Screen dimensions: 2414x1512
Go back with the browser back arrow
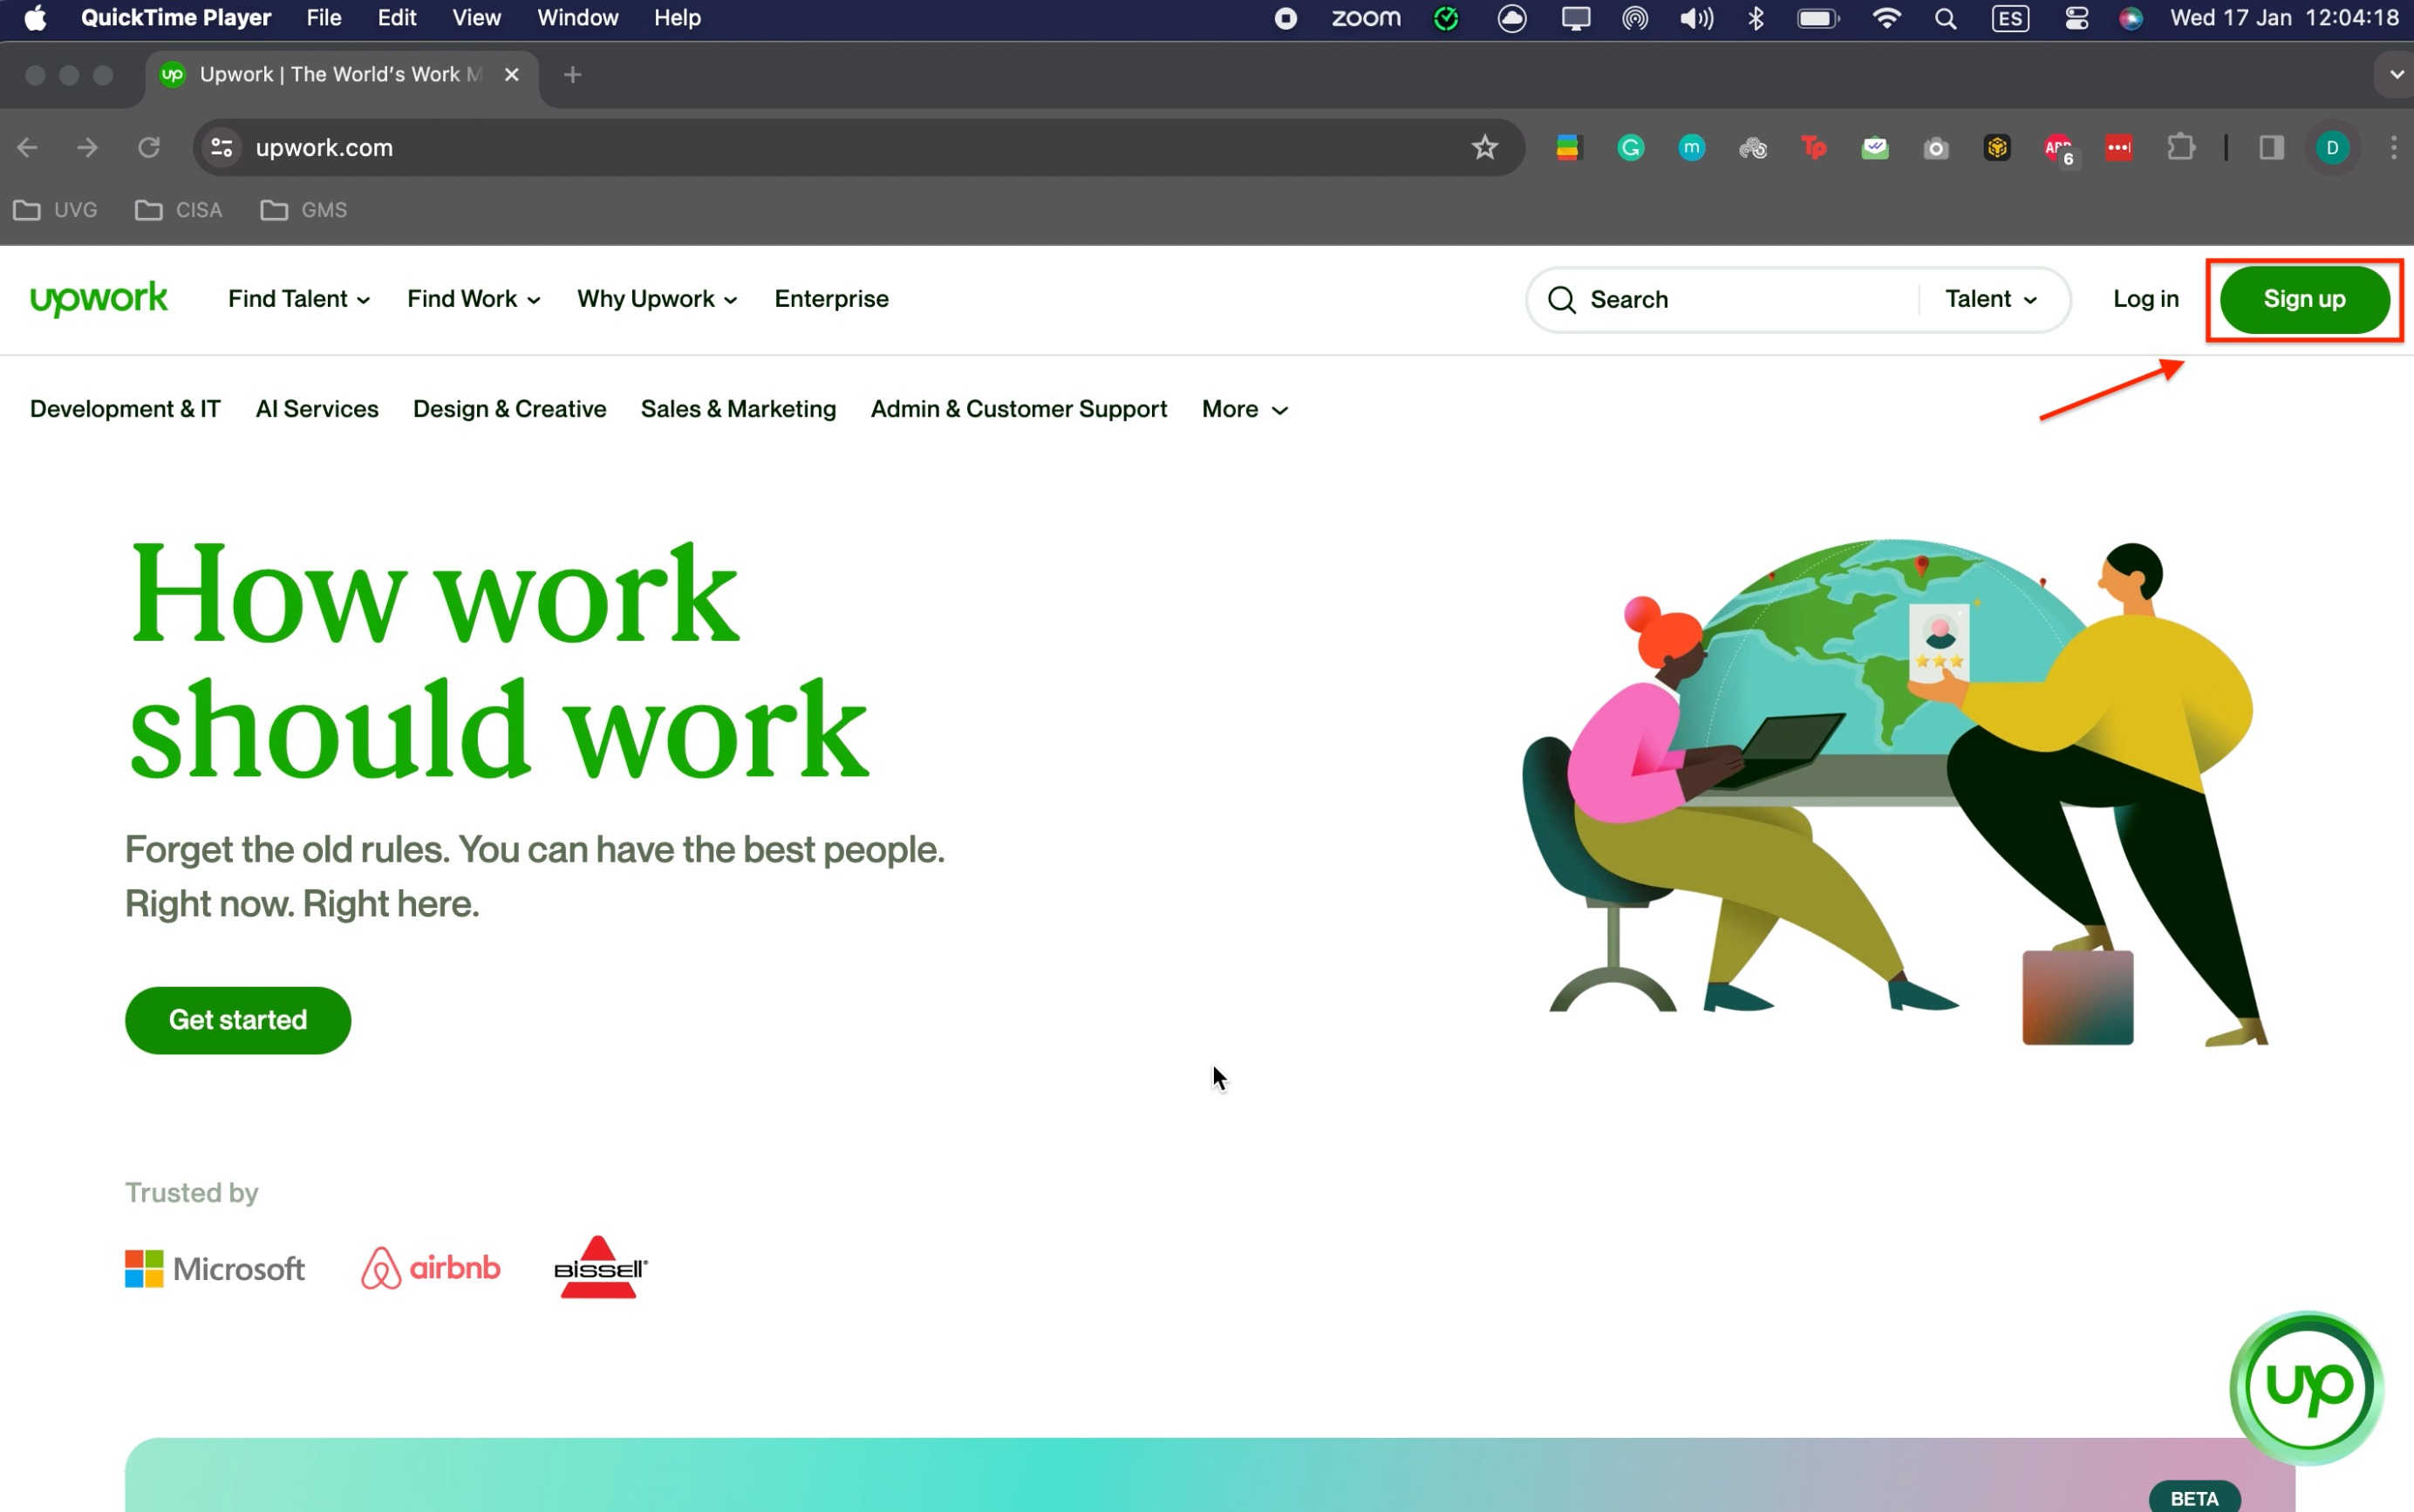click(27, 148)
